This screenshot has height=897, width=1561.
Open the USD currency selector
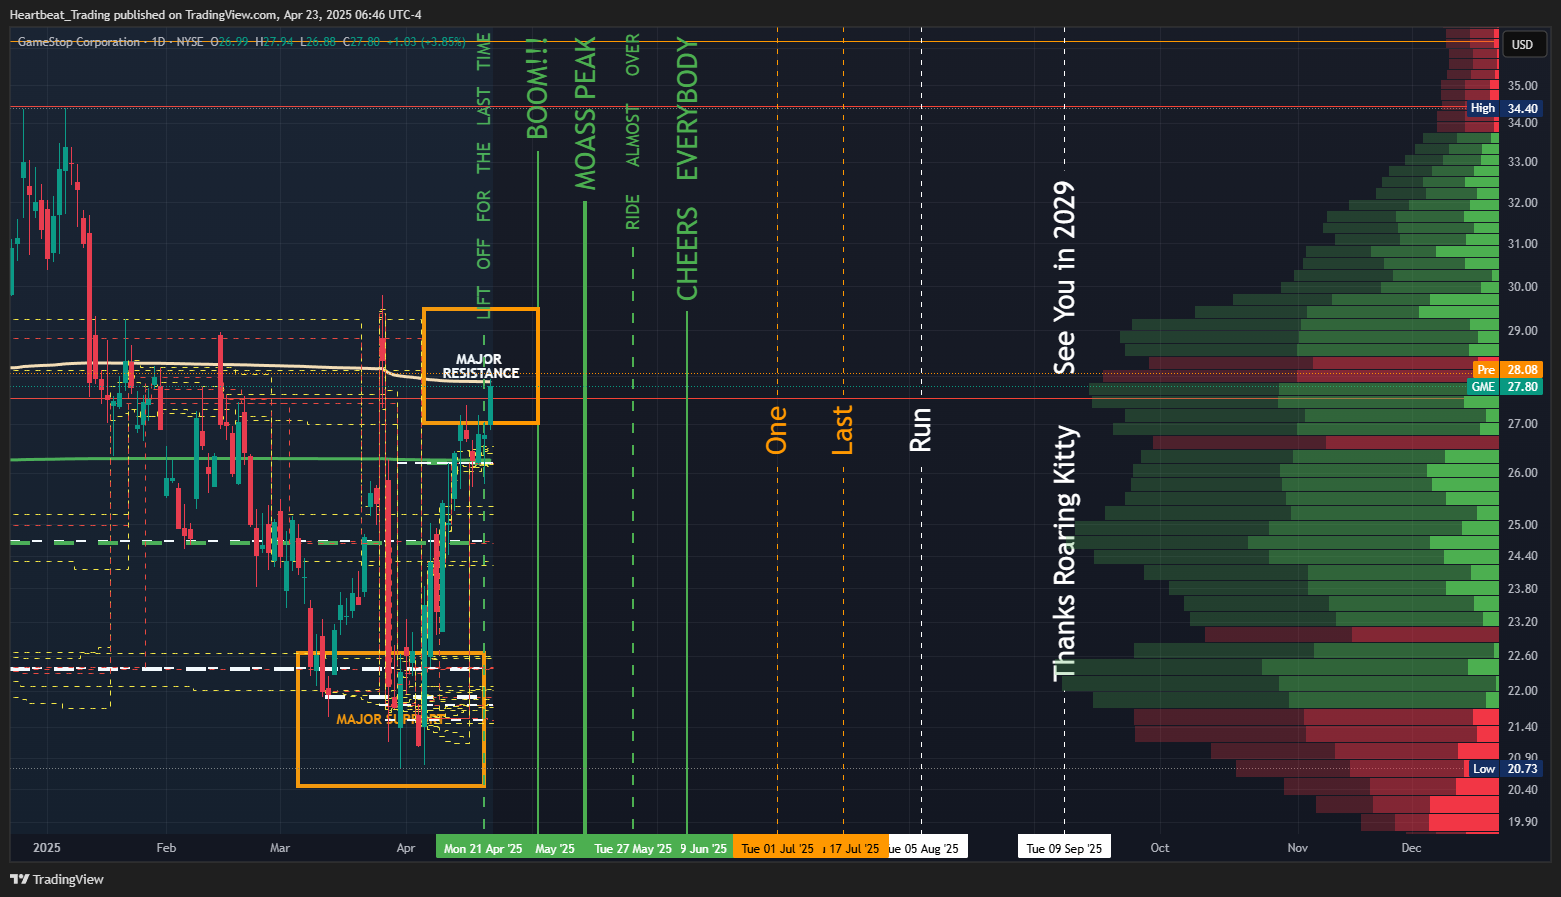pyautogui.click(x=1522, y=44)
